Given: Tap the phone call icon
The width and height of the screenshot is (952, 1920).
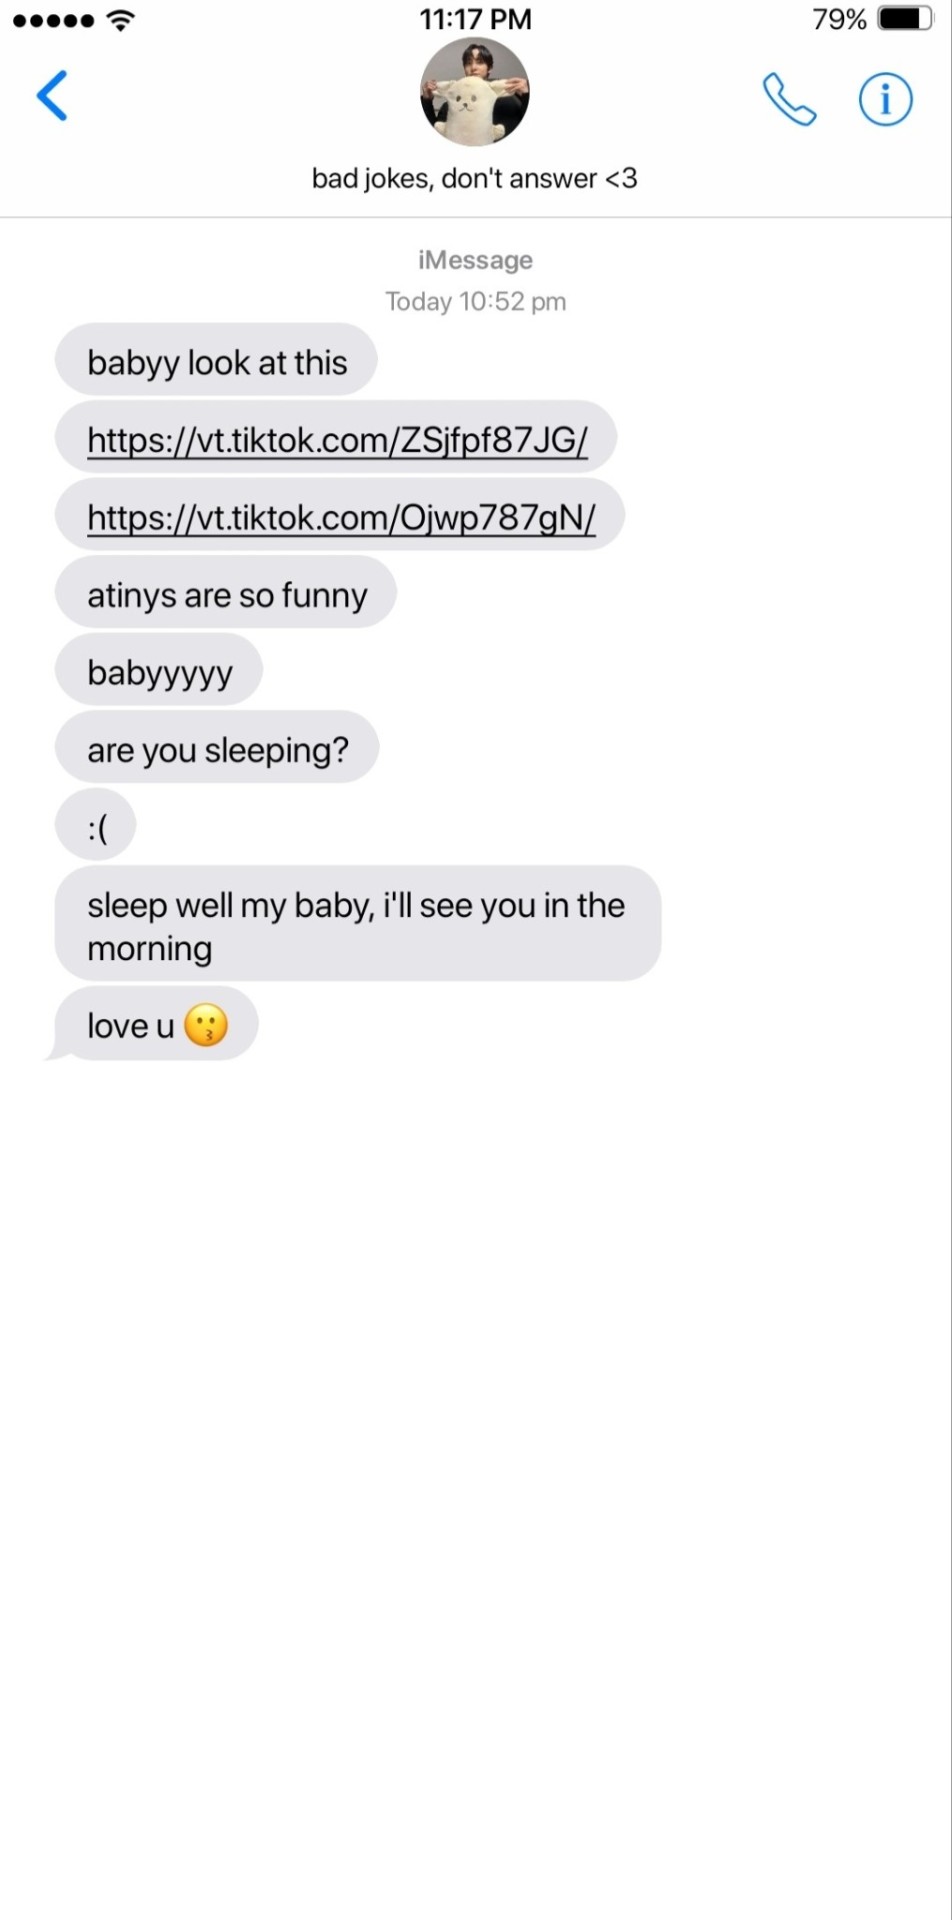Looking at the screenshot, I should pos(789,99).
